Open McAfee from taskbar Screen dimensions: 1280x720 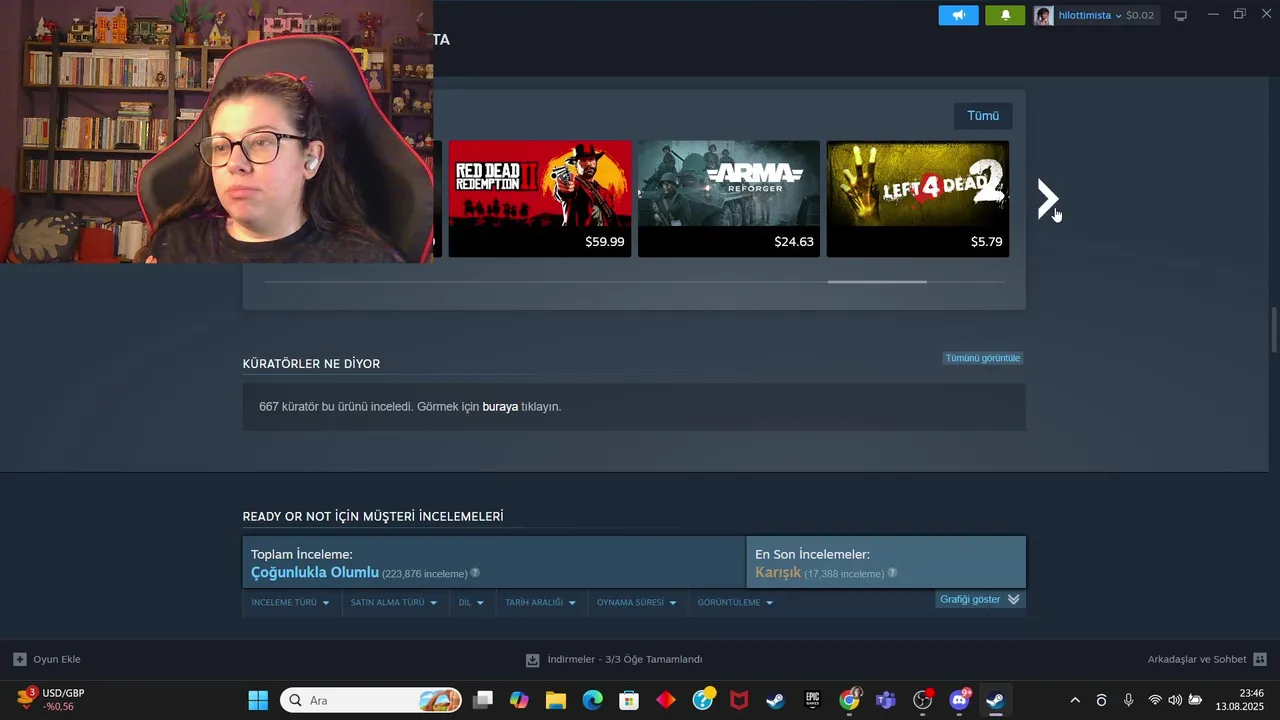click(x=739, y=700)
